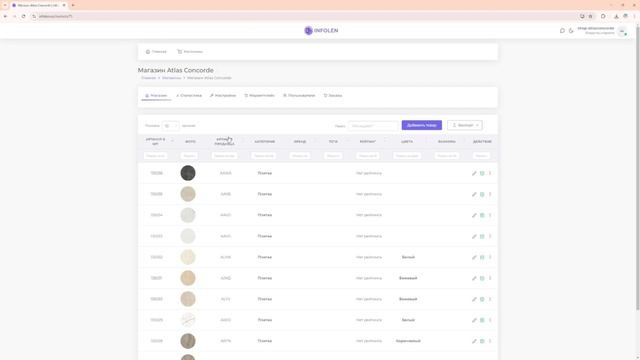Focus the table search input field
640x360 pixels.
(x=373, y=126)
